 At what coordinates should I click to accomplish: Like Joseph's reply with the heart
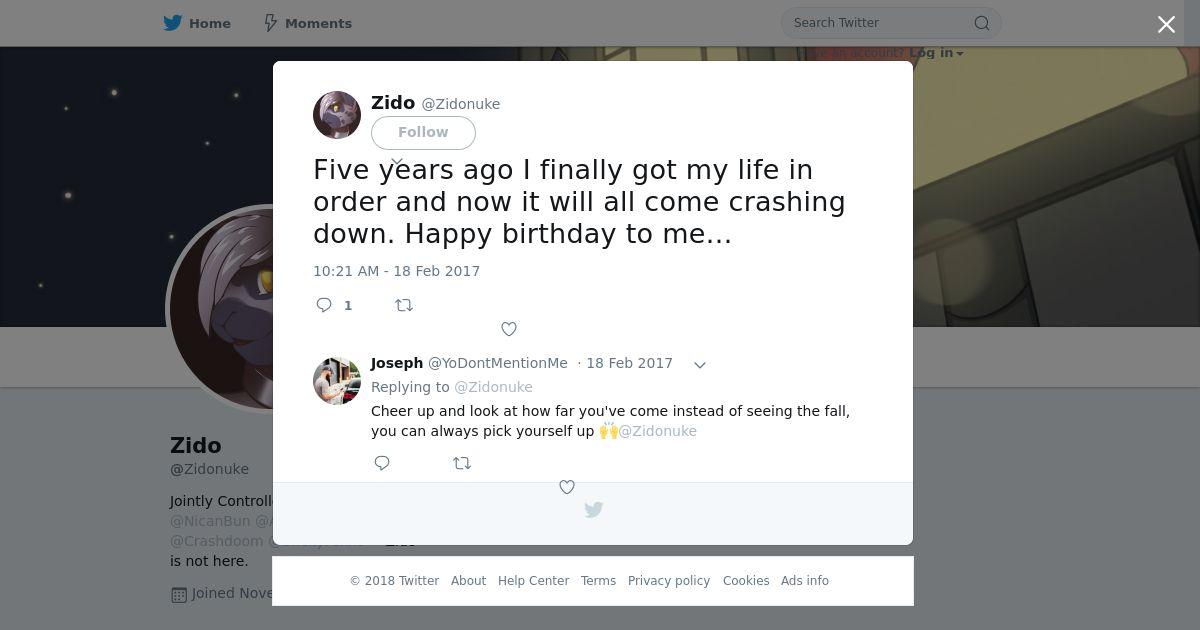(567, 487)
